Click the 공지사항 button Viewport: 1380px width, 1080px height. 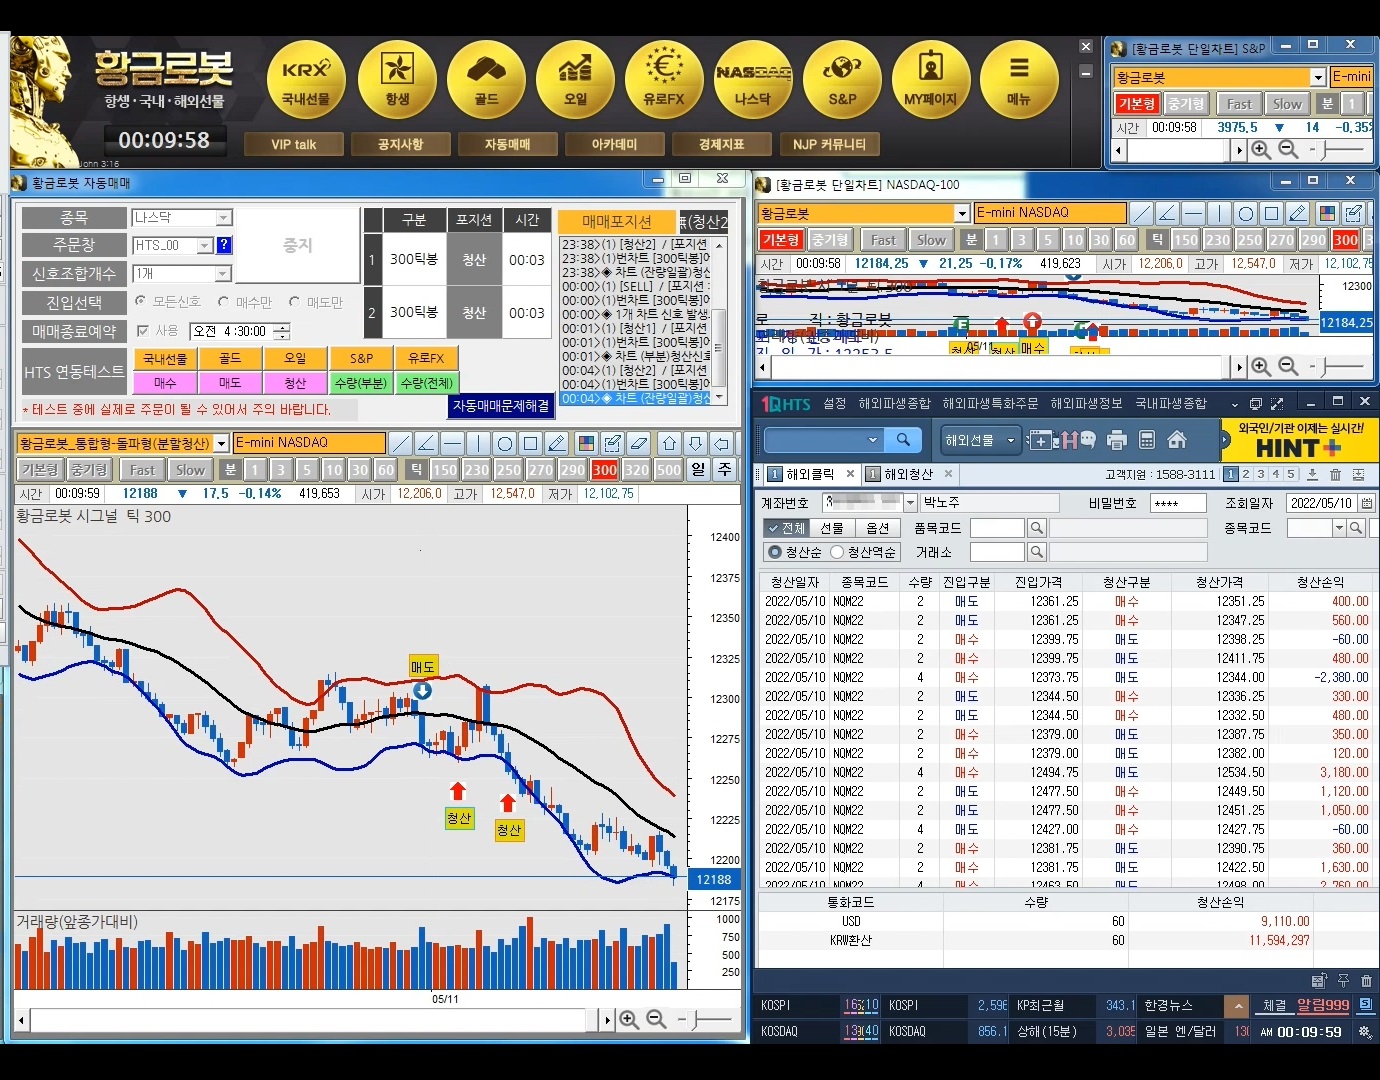point(400,144)
